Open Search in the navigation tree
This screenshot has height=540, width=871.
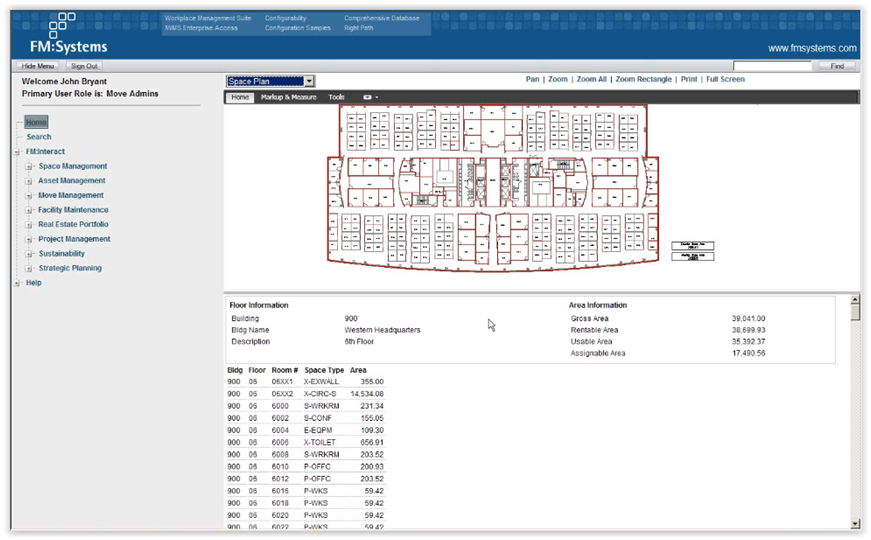[x=39, y=137]
